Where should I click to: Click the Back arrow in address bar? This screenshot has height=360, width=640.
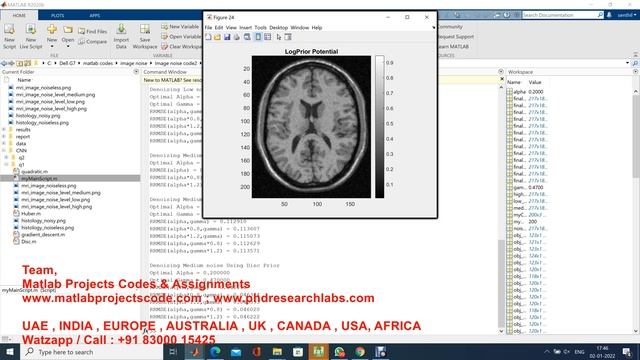click(4, 63)
